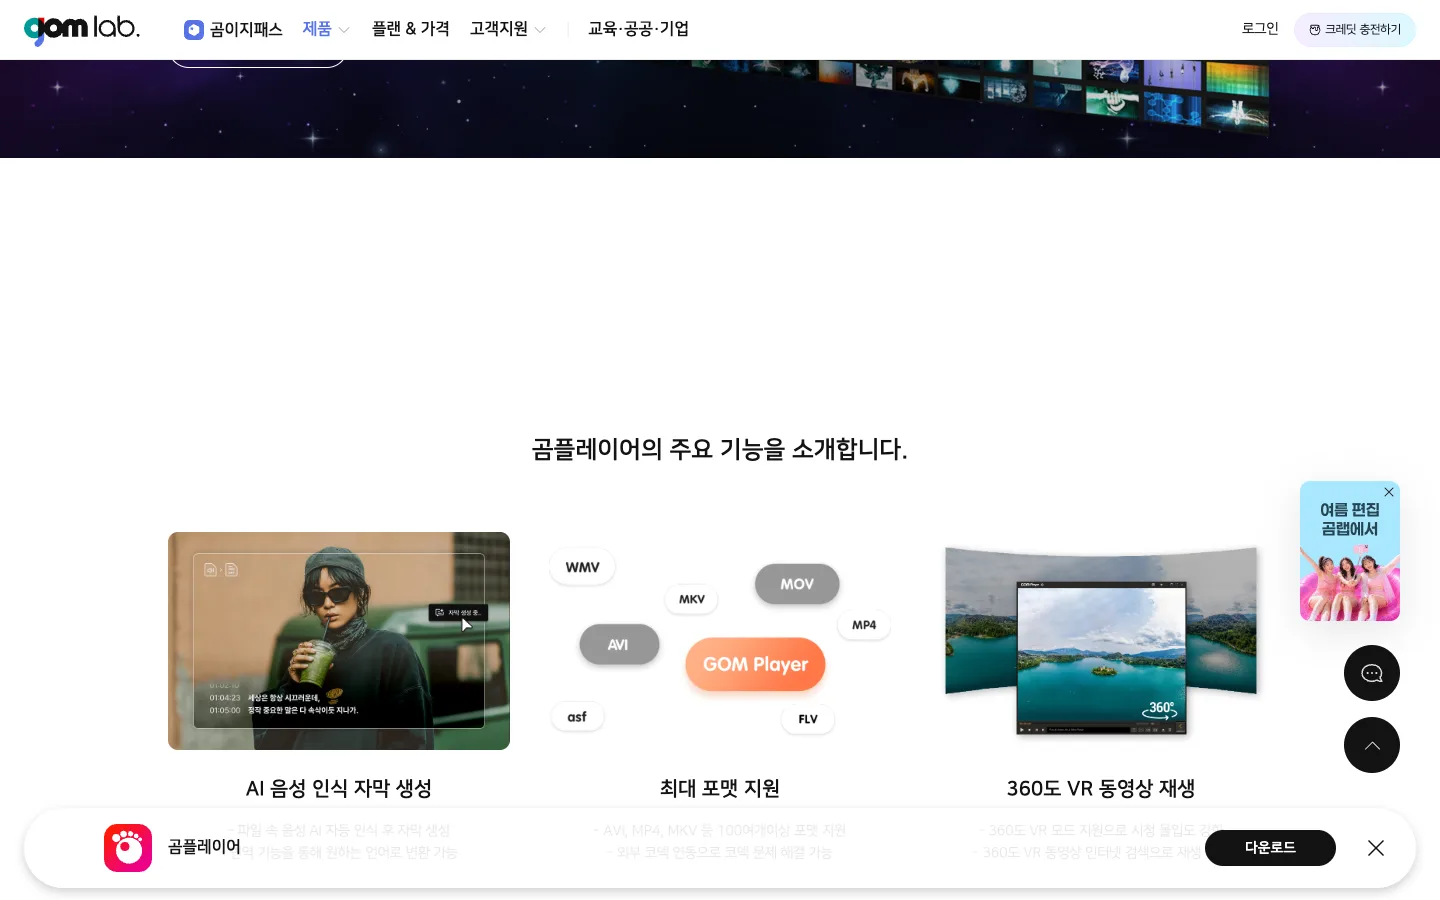
Task: Click the AVI format tag
Action: click(x=619, y=645)
